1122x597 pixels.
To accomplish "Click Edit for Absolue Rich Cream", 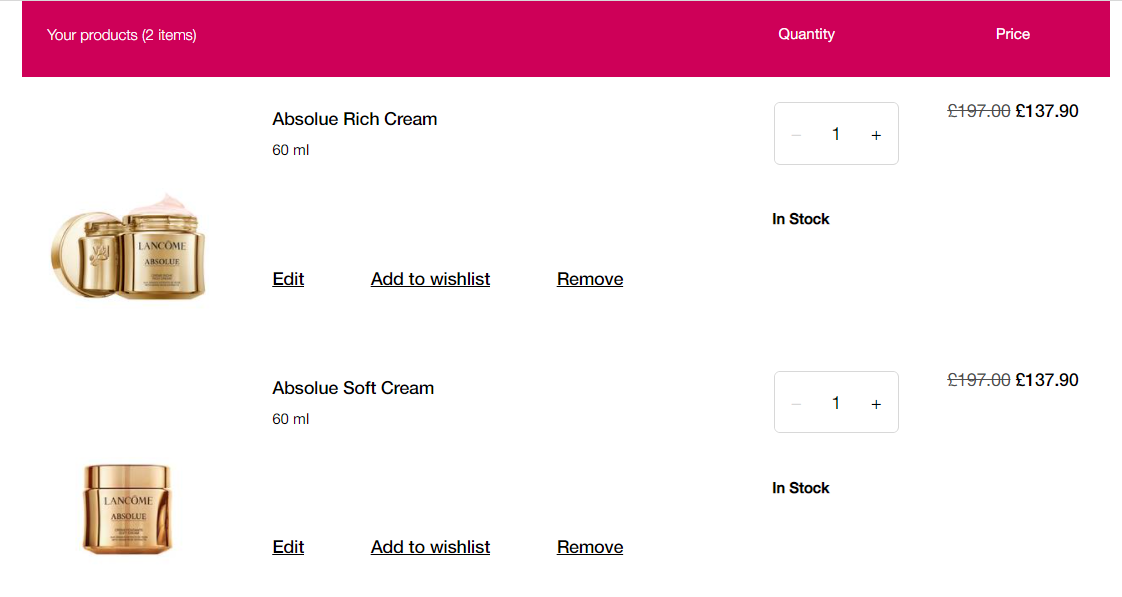I will 288,279.
